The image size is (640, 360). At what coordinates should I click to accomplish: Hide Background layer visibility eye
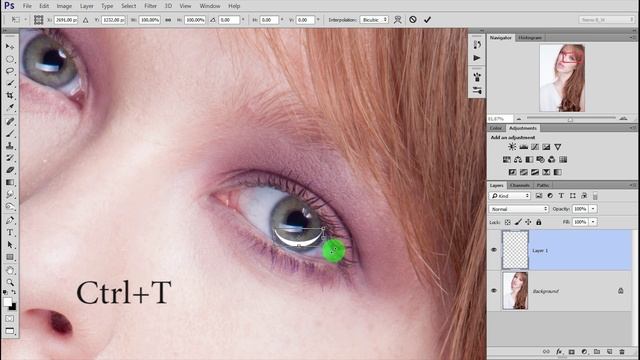pyautogui.click(x=494, y=291)
